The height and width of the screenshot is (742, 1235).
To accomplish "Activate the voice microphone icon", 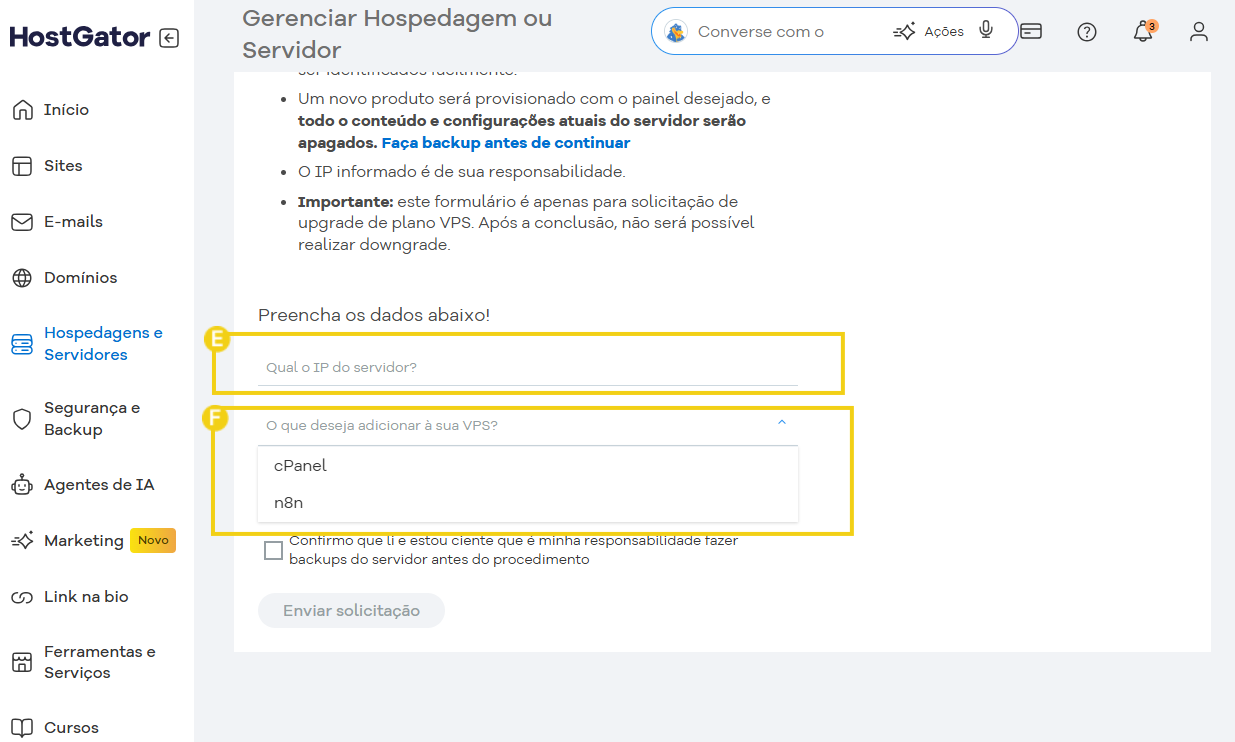I will tap(987, 30).
